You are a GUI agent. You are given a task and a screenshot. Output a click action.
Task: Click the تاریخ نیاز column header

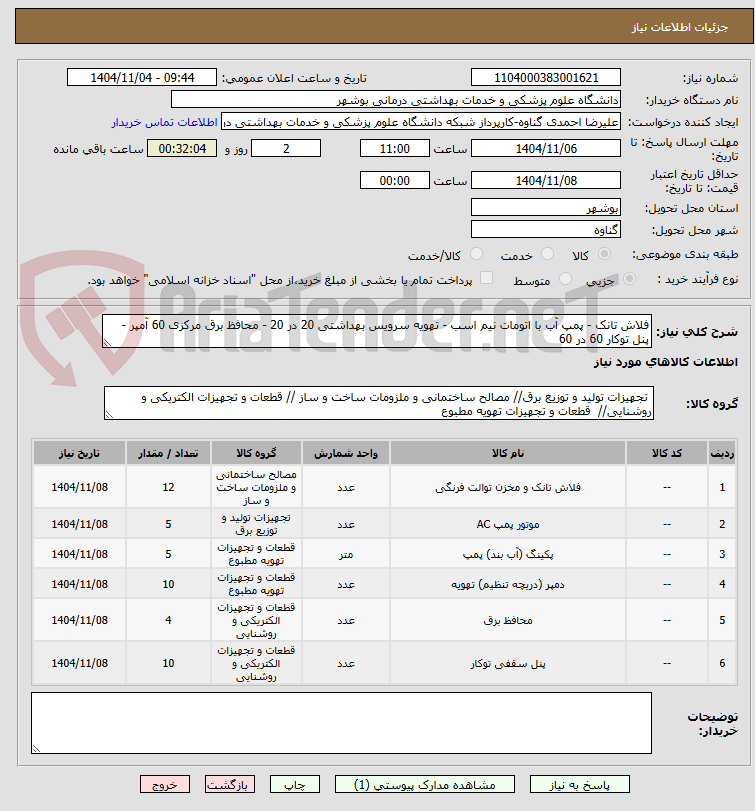pyautogui.click(x=79, y=453)
